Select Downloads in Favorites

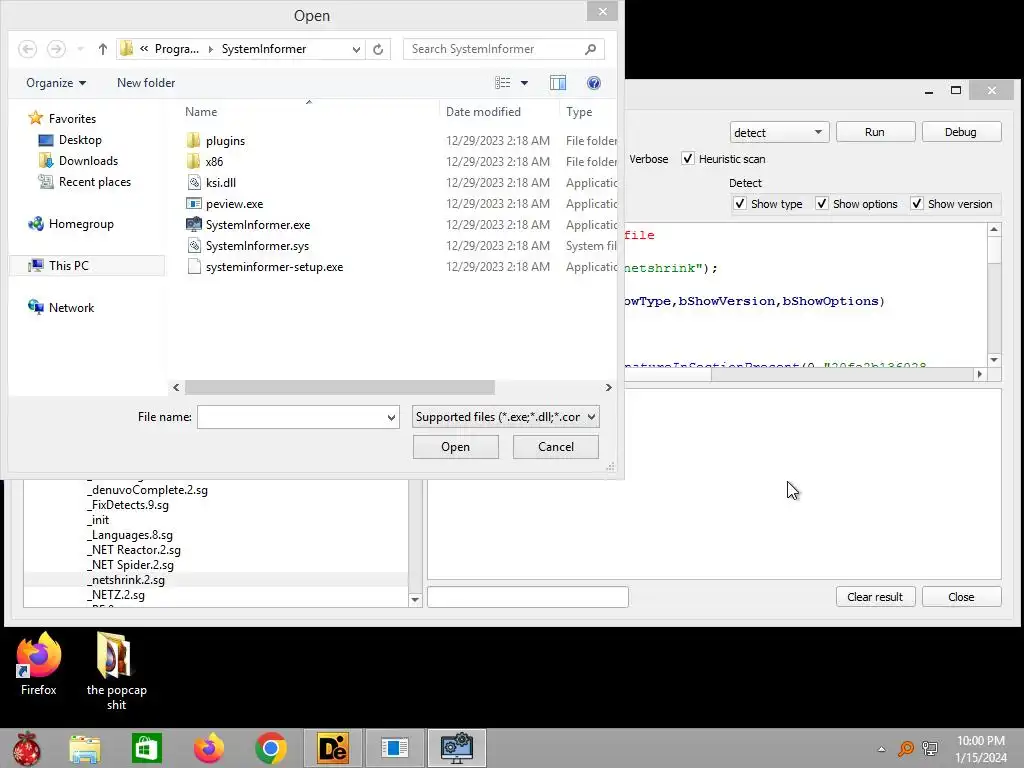point(88,161)
